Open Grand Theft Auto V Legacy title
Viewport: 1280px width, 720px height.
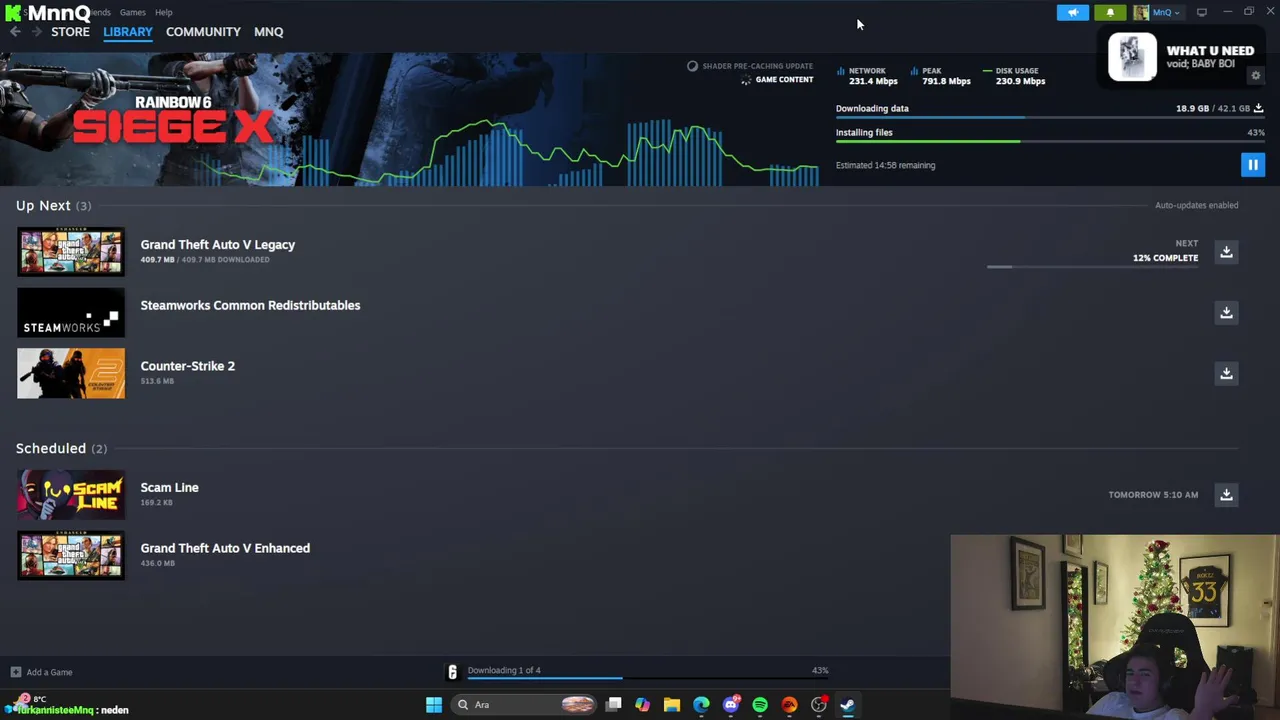point(217,244)
